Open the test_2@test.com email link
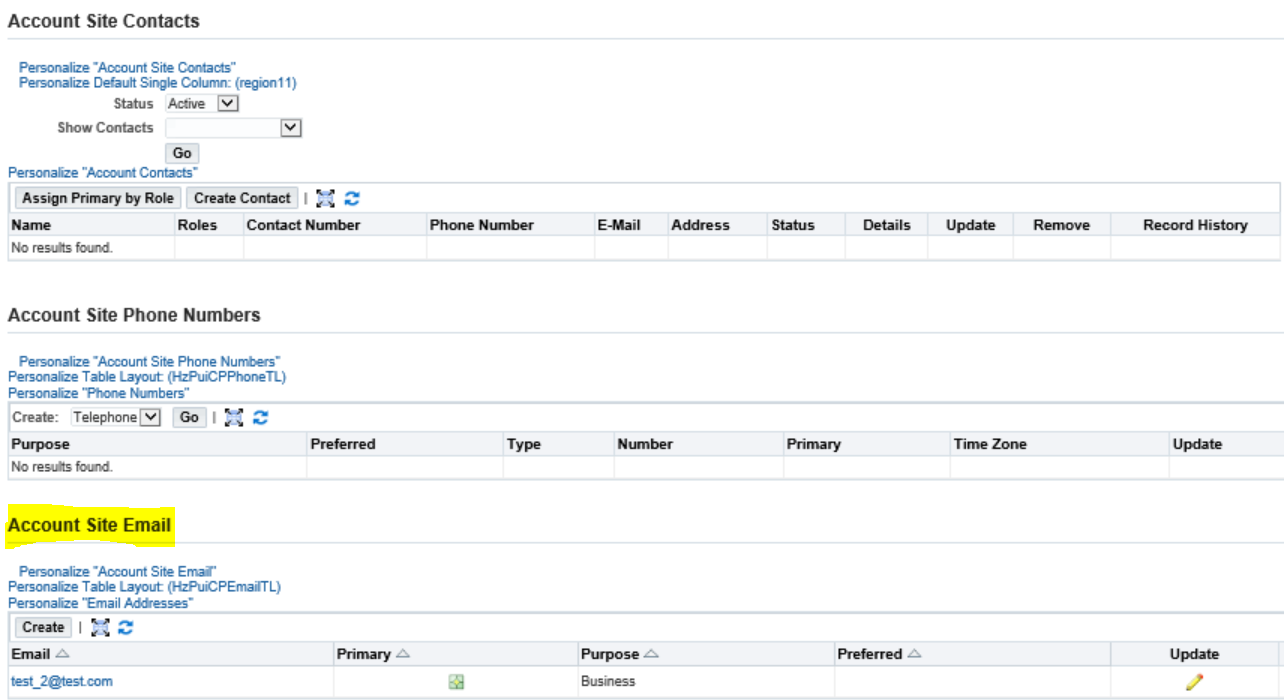 coord(62,681)
